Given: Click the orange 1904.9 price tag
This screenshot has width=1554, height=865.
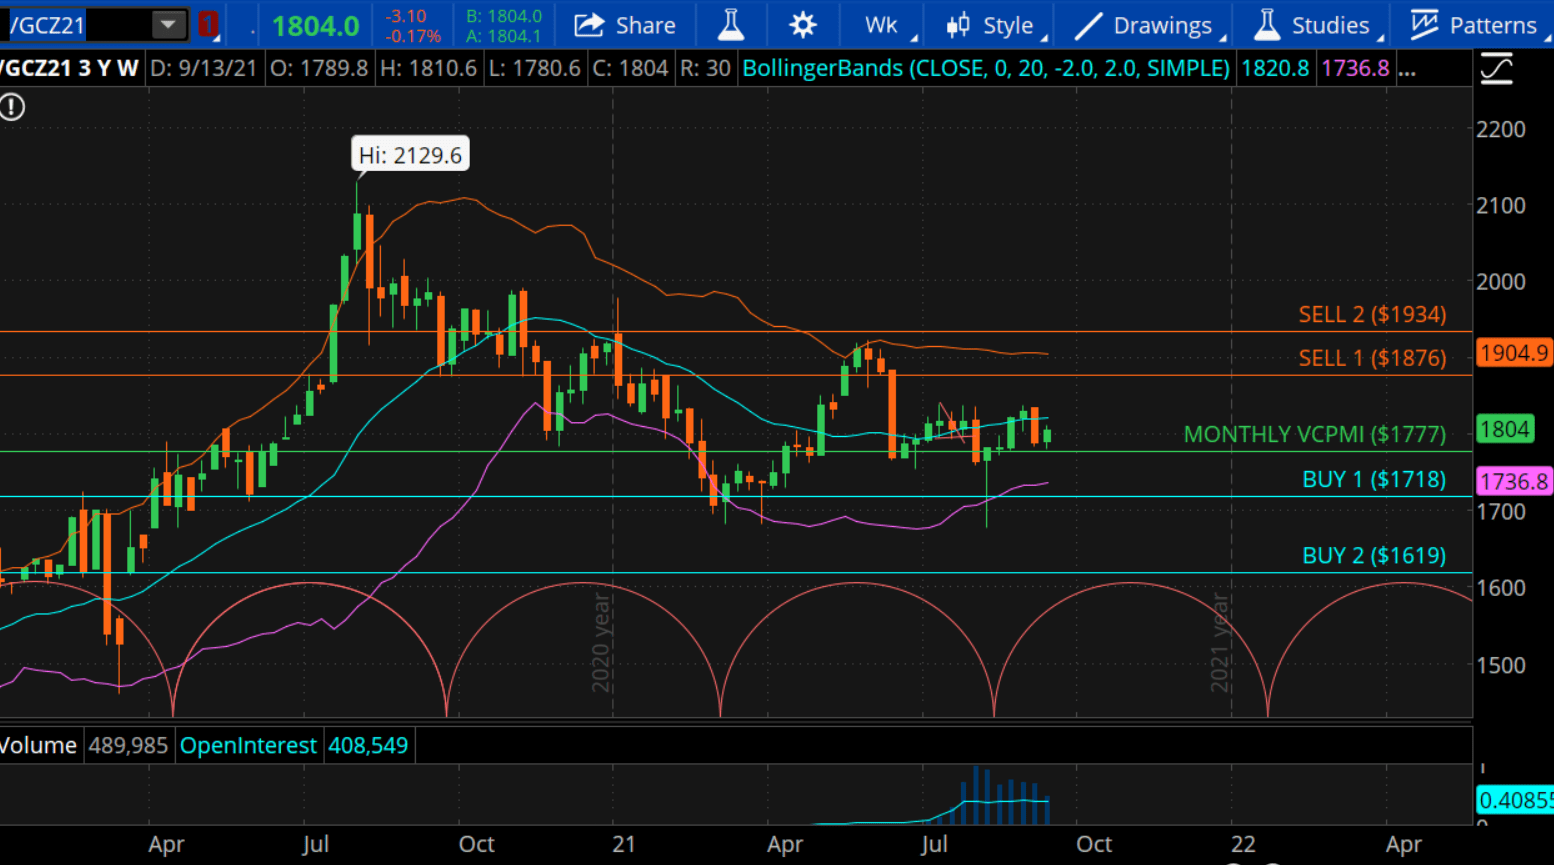Looking at the screenshot, I should 1513,353.
